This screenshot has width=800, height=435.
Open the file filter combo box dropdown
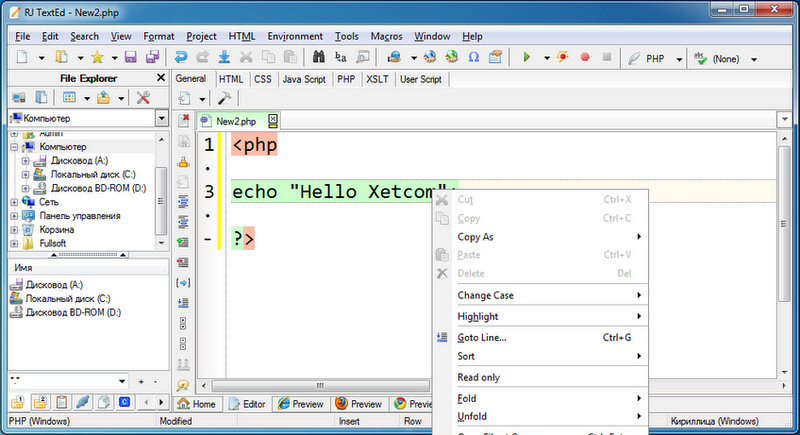click(x=122, y=381)
